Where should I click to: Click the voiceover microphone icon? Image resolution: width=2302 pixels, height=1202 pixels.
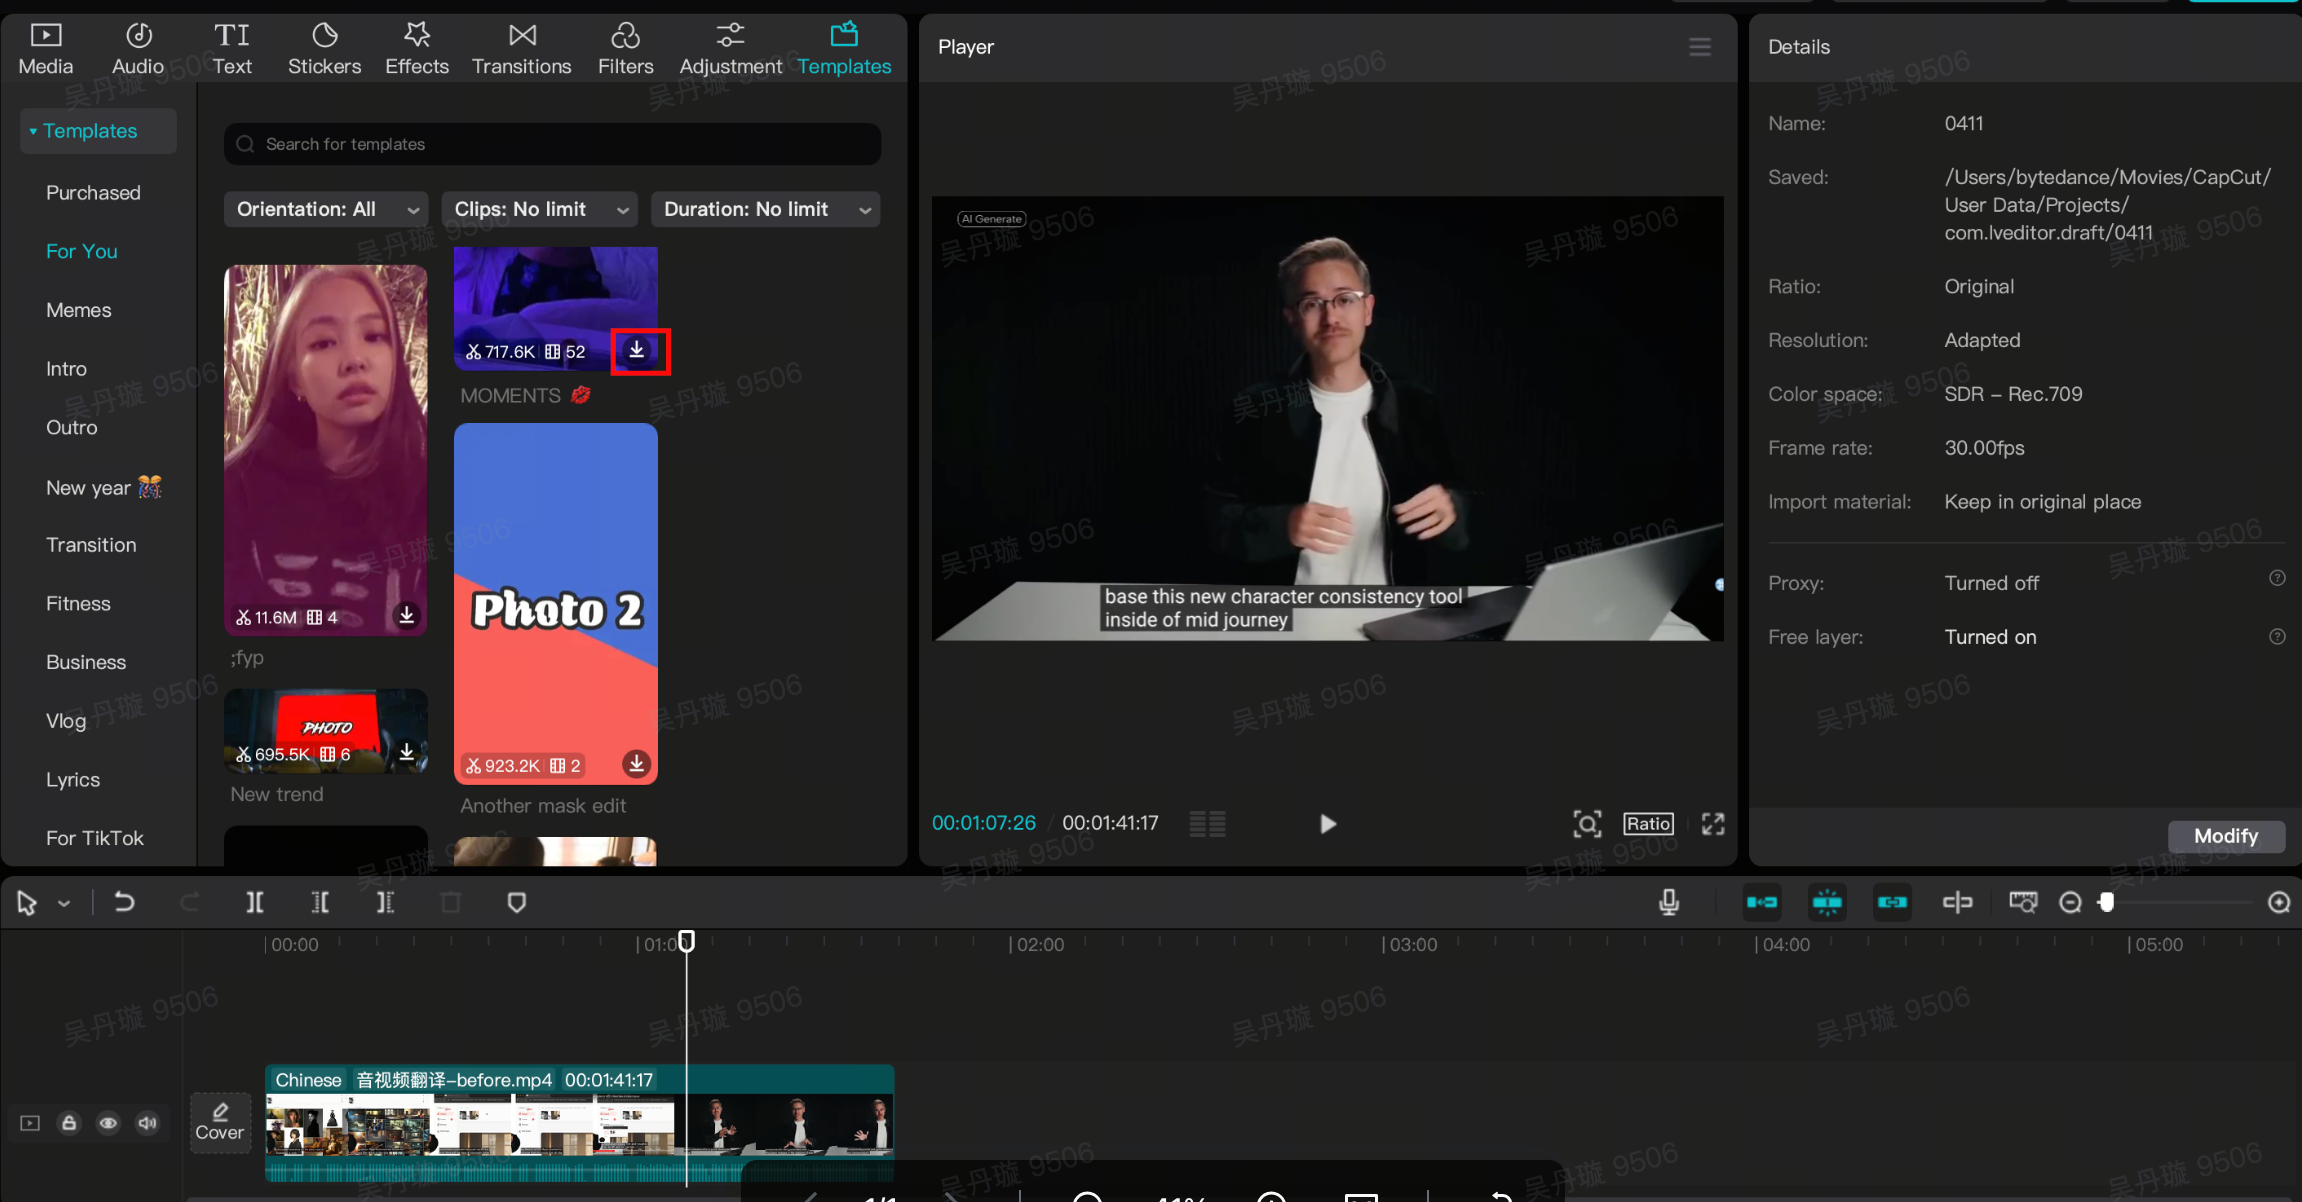click(x=1669, y=902)
